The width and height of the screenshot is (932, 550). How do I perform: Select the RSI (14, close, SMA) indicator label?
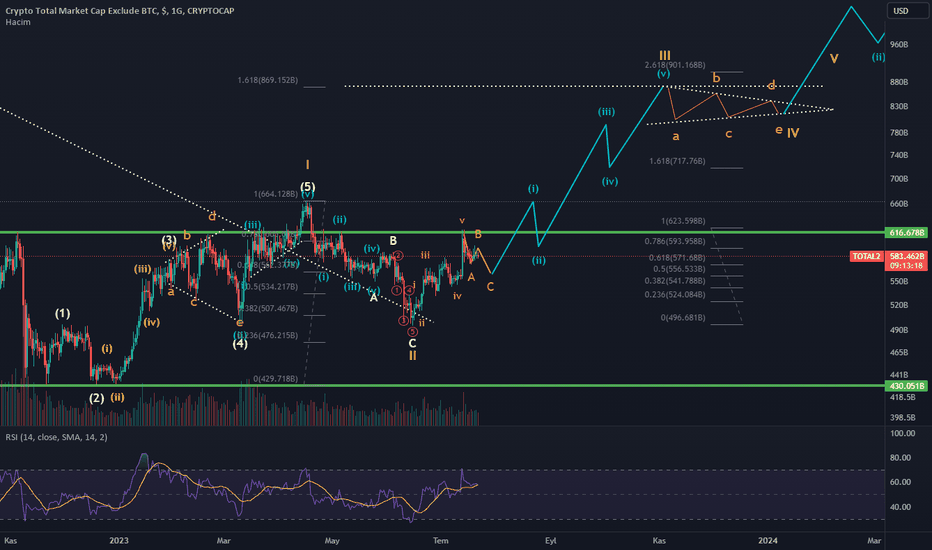pyautogui.click(x=56, y=437)
